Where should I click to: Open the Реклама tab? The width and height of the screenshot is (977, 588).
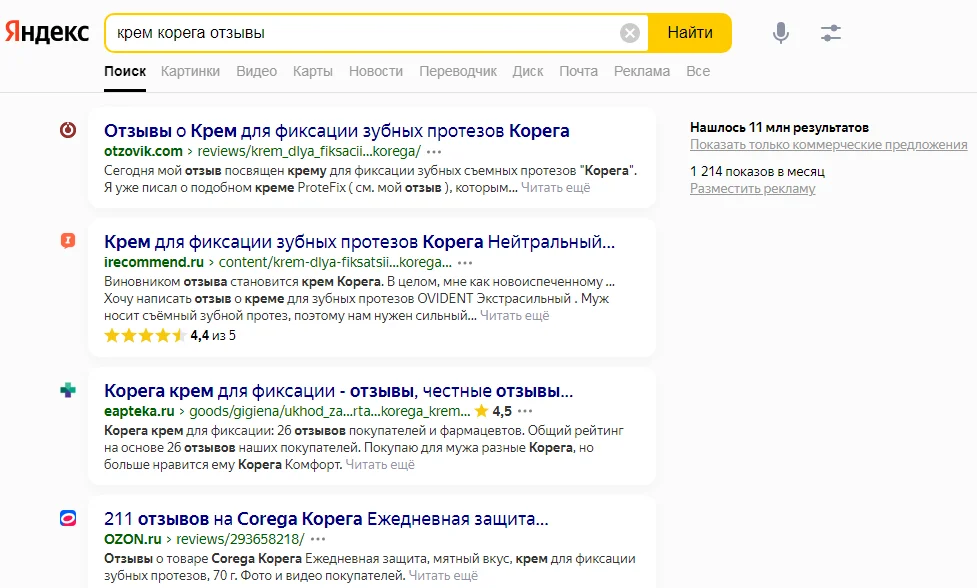tap(642, 72)
